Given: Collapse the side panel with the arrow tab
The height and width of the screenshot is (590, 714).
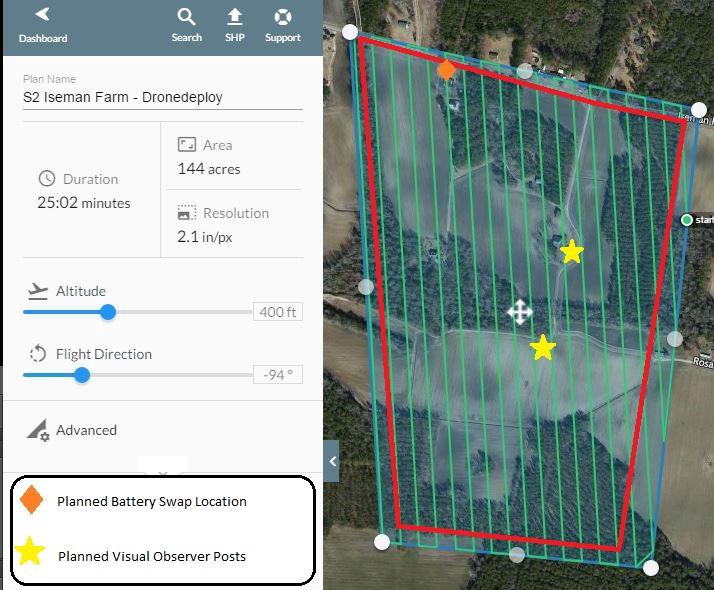Looking at the screenshot, I should [332, 462].
